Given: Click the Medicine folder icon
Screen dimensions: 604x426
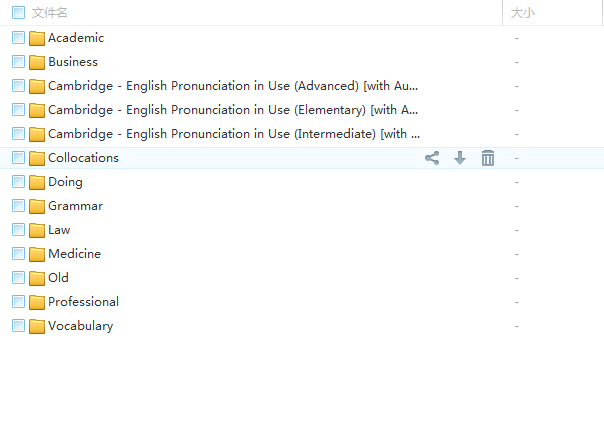Looking at the screenshot, I should 37,254.
